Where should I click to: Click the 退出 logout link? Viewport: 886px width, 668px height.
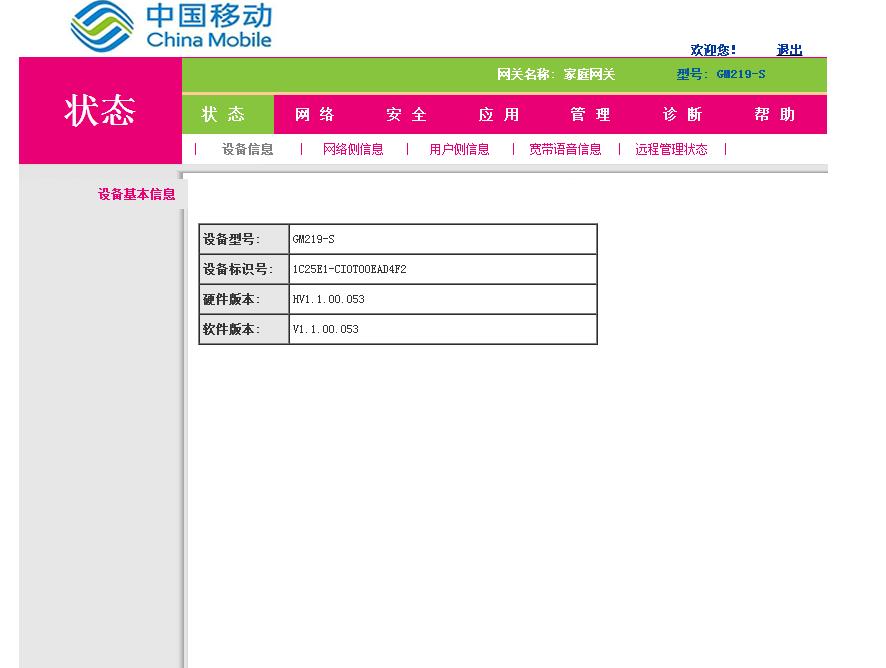[789, 50]
